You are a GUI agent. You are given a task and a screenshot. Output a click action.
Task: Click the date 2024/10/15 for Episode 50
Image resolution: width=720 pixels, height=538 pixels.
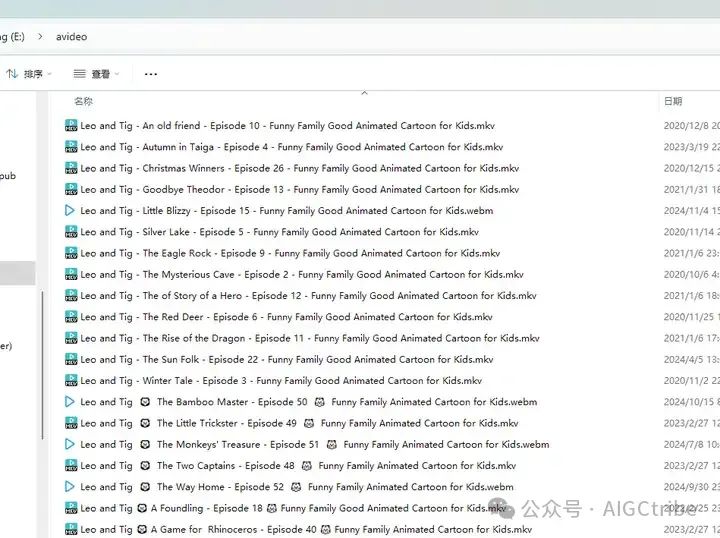tap(692, 402)
